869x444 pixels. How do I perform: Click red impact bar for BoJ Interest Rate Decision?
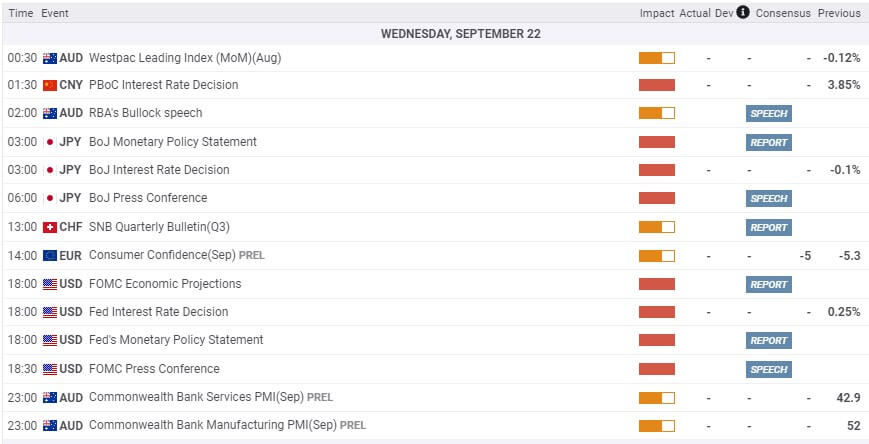(x=657, y=170)
